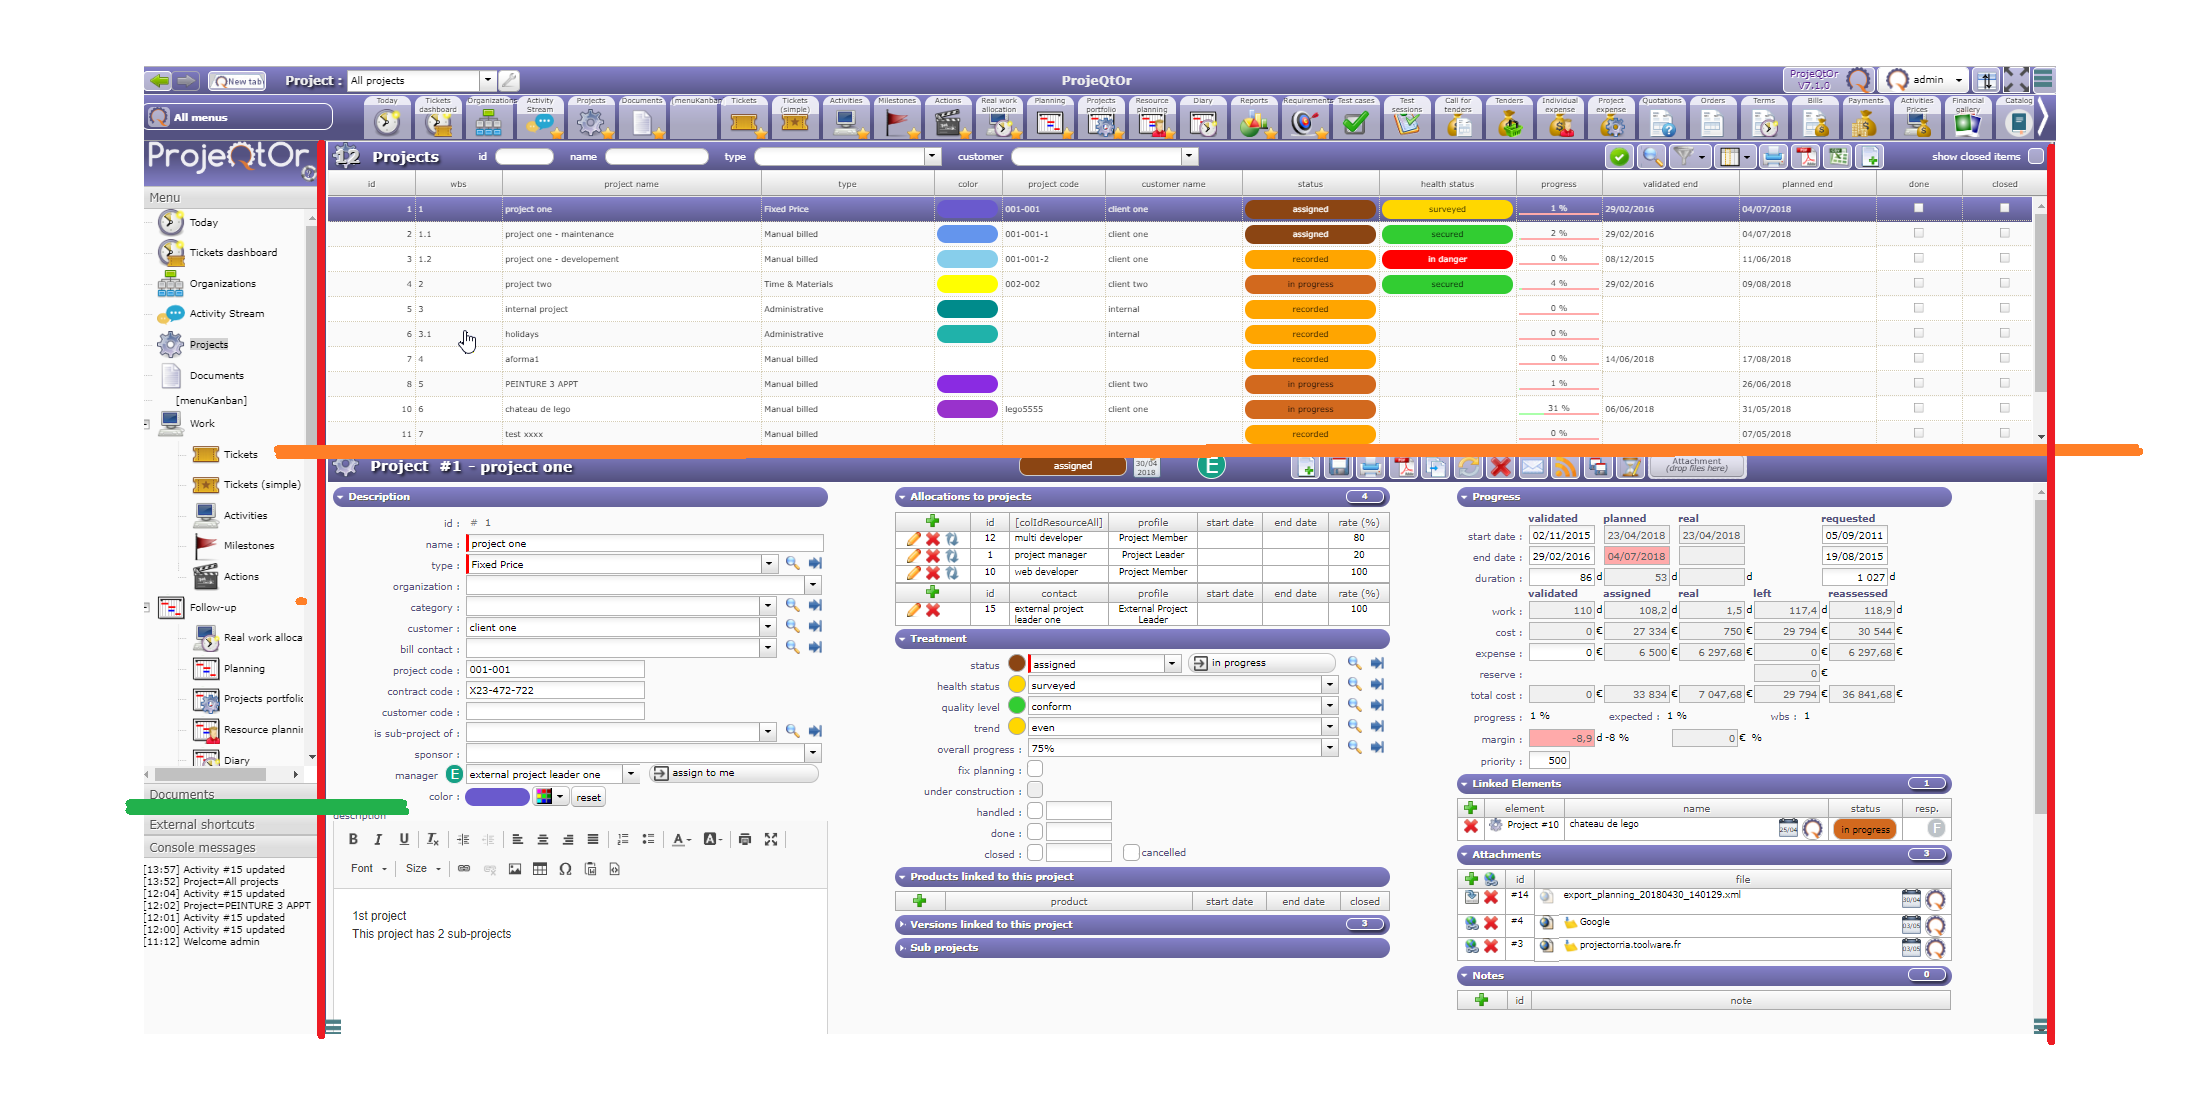Open External shortcuts panel
Viewport: 2200px width, 1100px height.
point(202,825)
